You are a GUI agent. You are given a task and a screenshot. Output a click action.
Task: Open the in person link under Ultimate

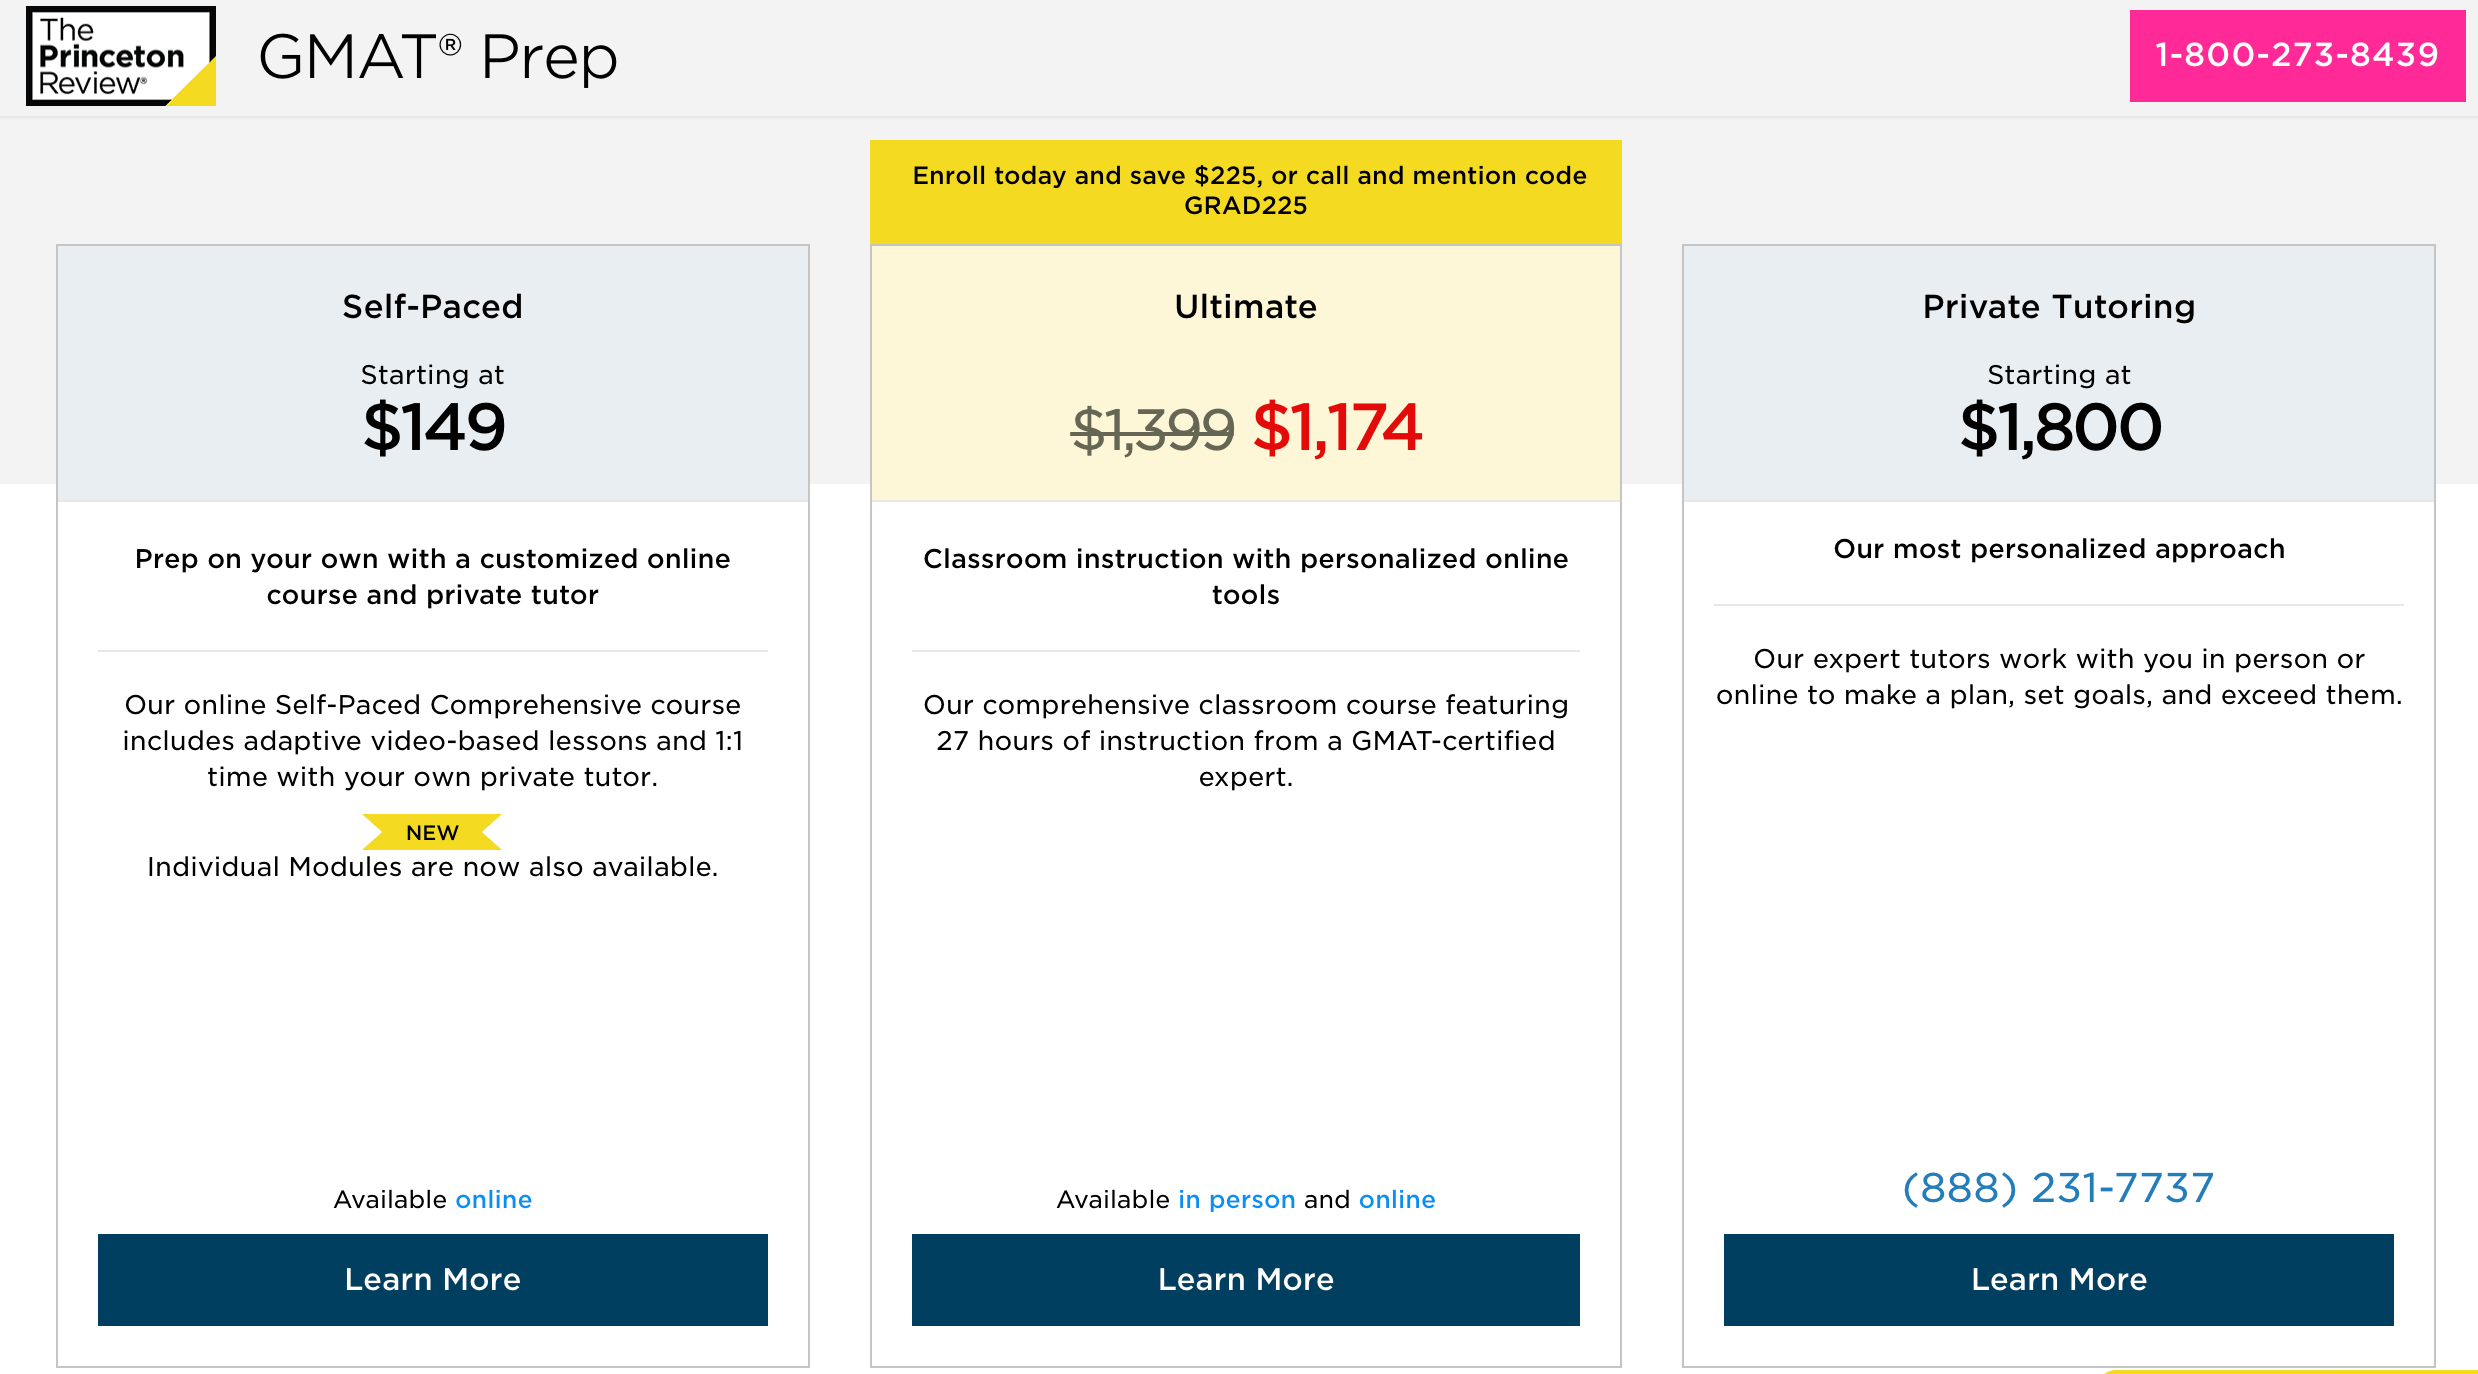pos(1237,1199)
